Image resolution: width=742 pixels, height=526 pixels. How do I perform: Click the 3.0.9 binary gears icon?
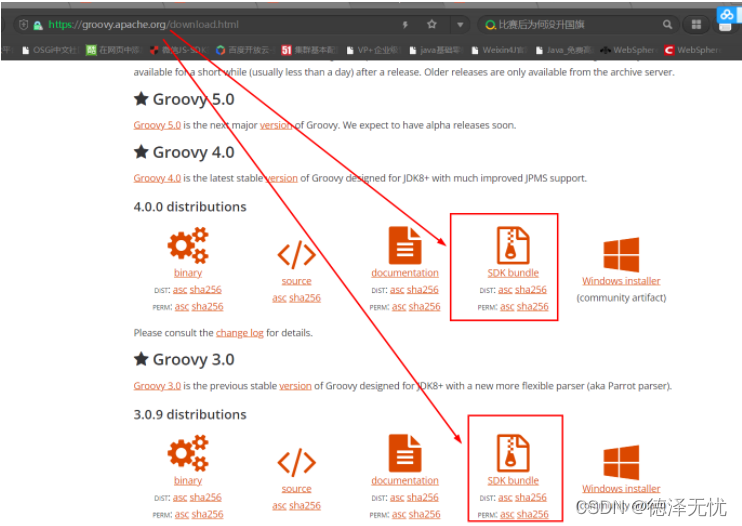[188, 453]
